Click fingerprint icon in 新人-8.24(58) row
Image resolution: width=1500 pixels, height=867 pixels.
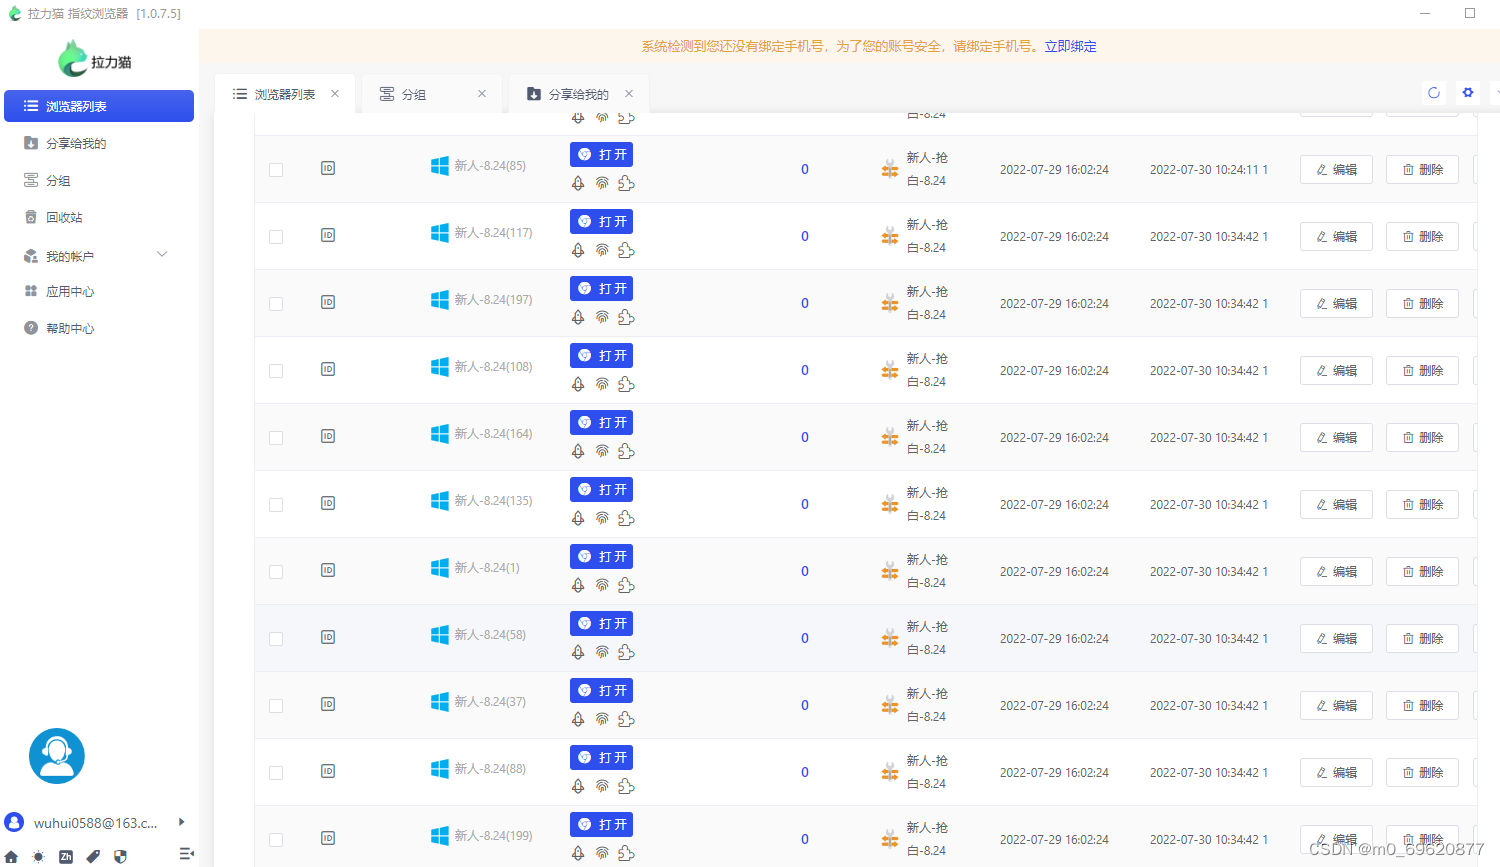click(x=602, y=652)
